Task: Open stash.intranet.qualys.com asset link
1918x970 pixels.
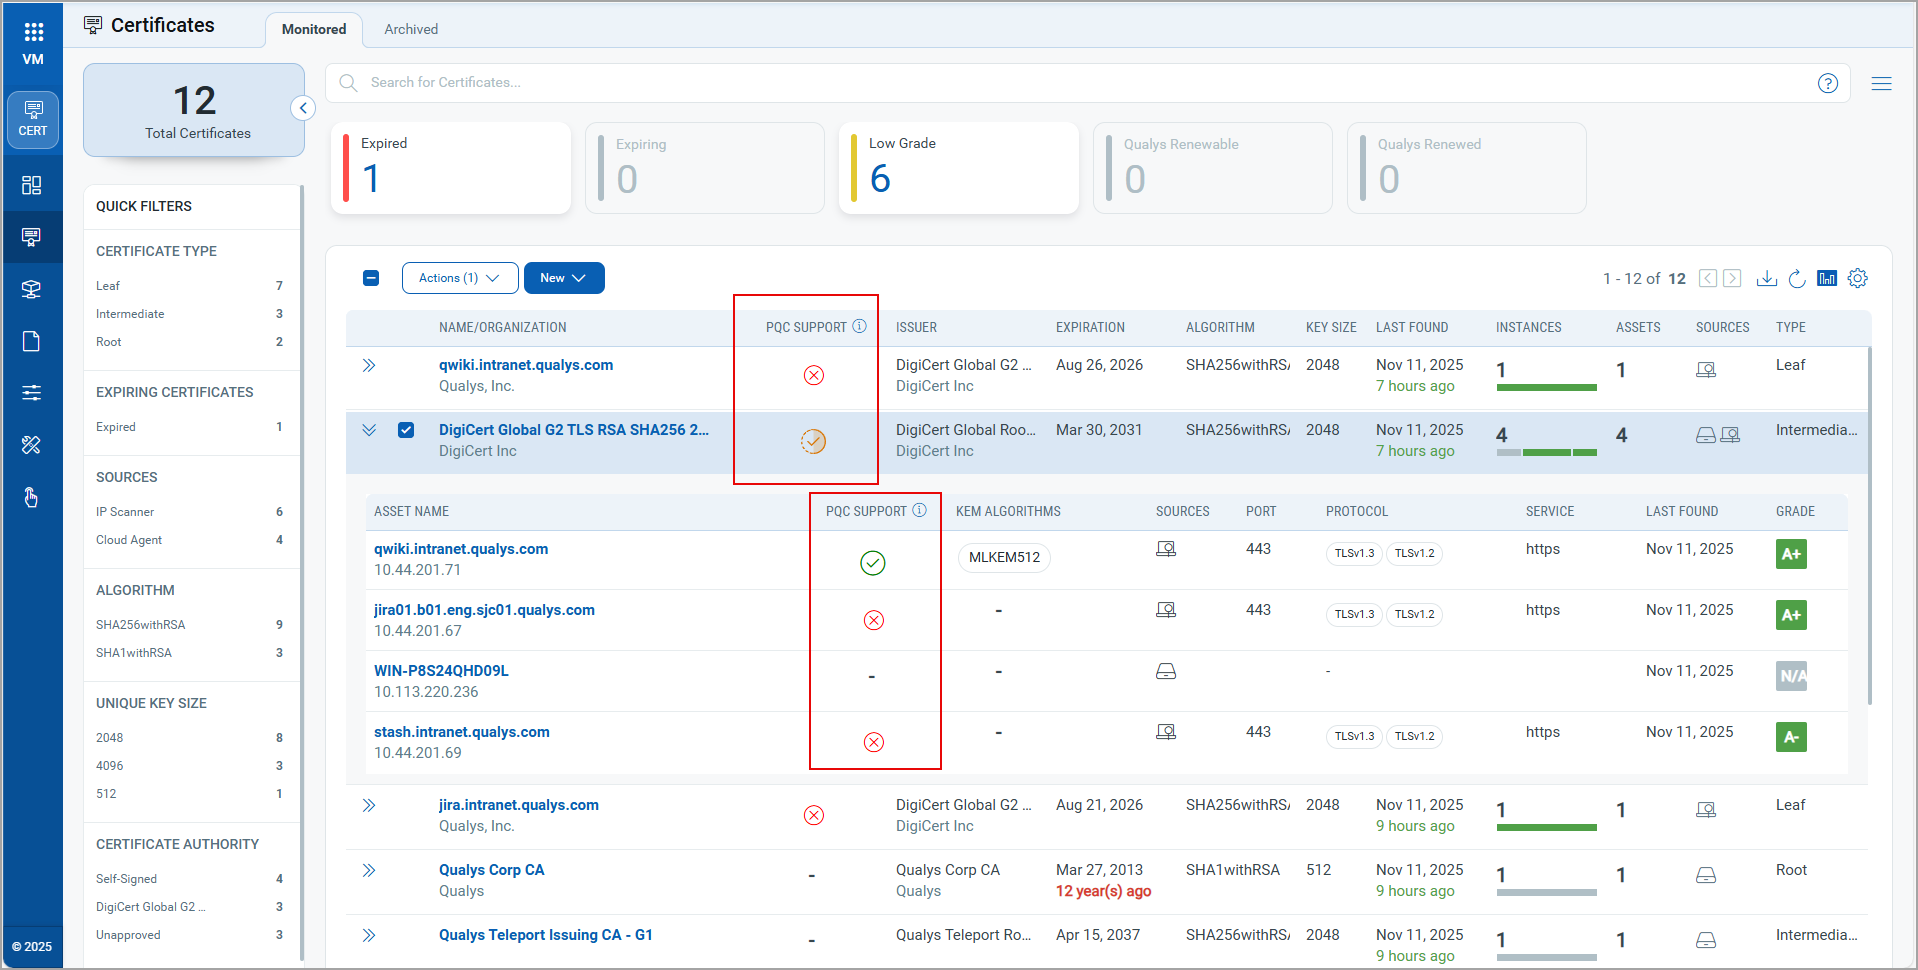Action: point(461,732)
